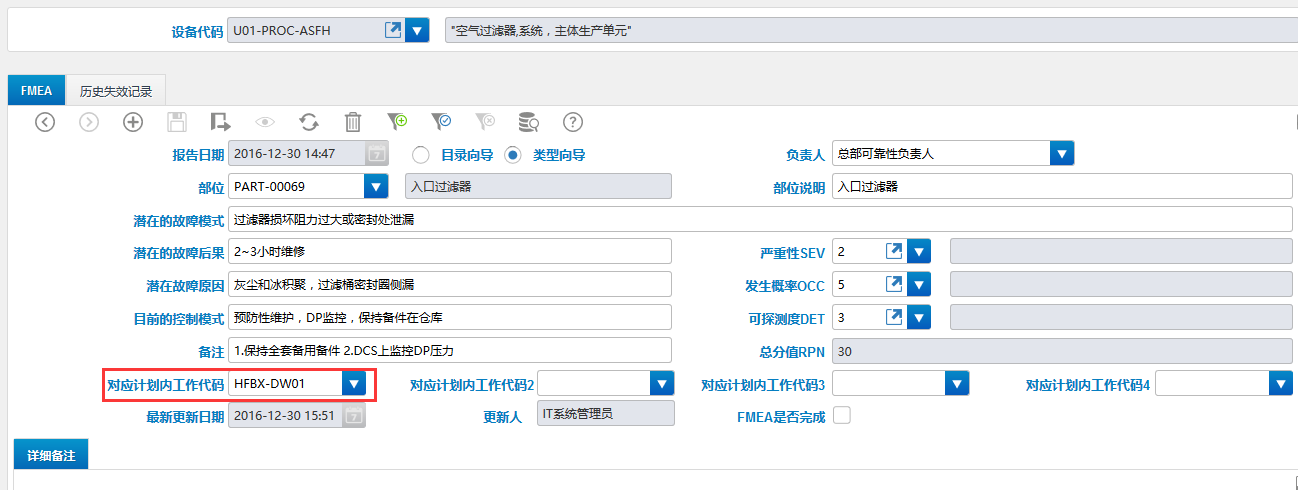Expand the 严重性SEV dropdown arrow
Viewport: 1298px width, 490px height.
[x=920, y=251]
